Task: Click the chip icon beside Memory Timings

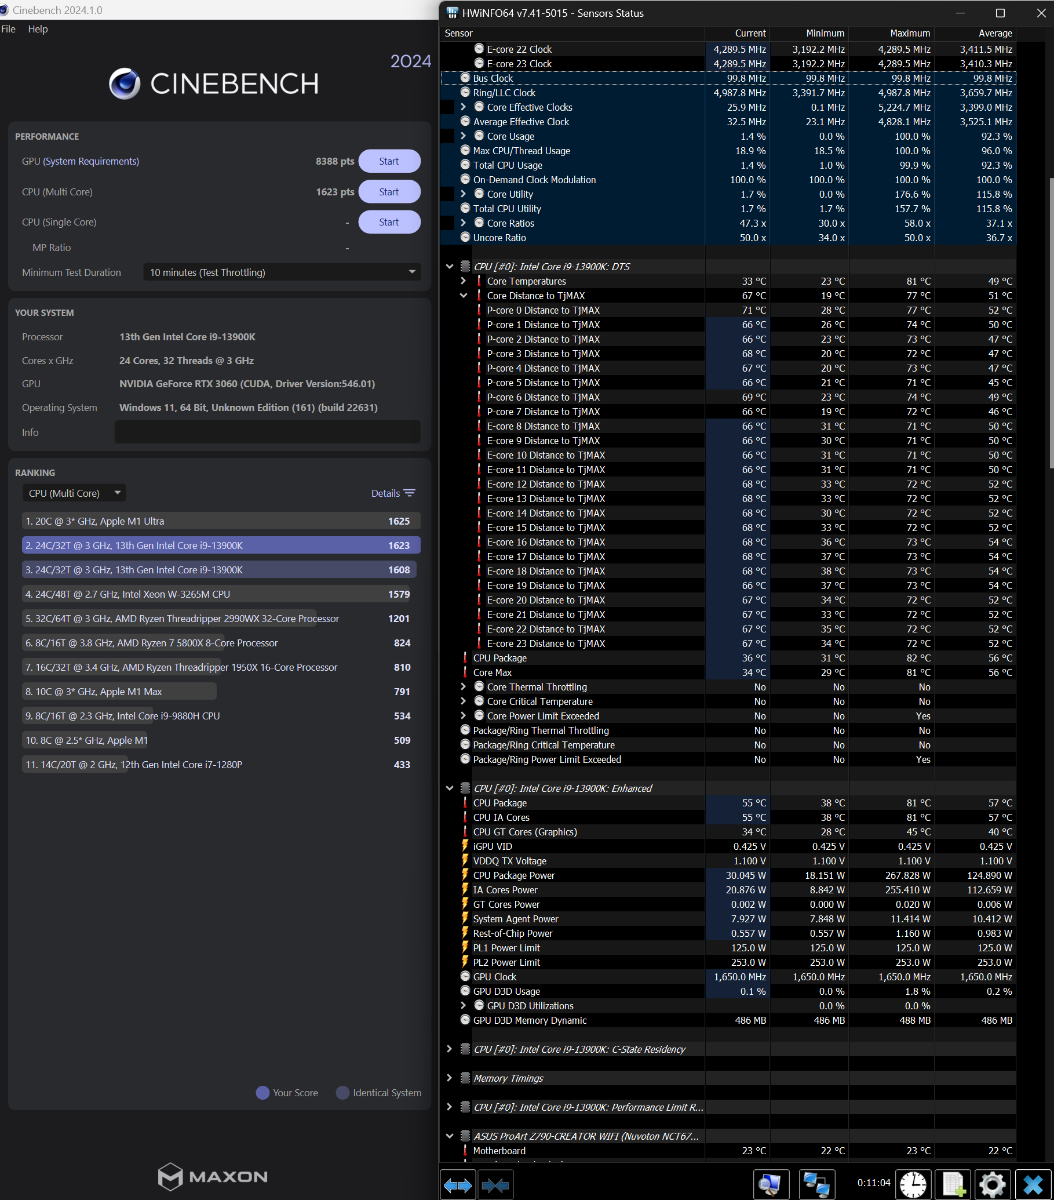Action: click(465, 1078)
